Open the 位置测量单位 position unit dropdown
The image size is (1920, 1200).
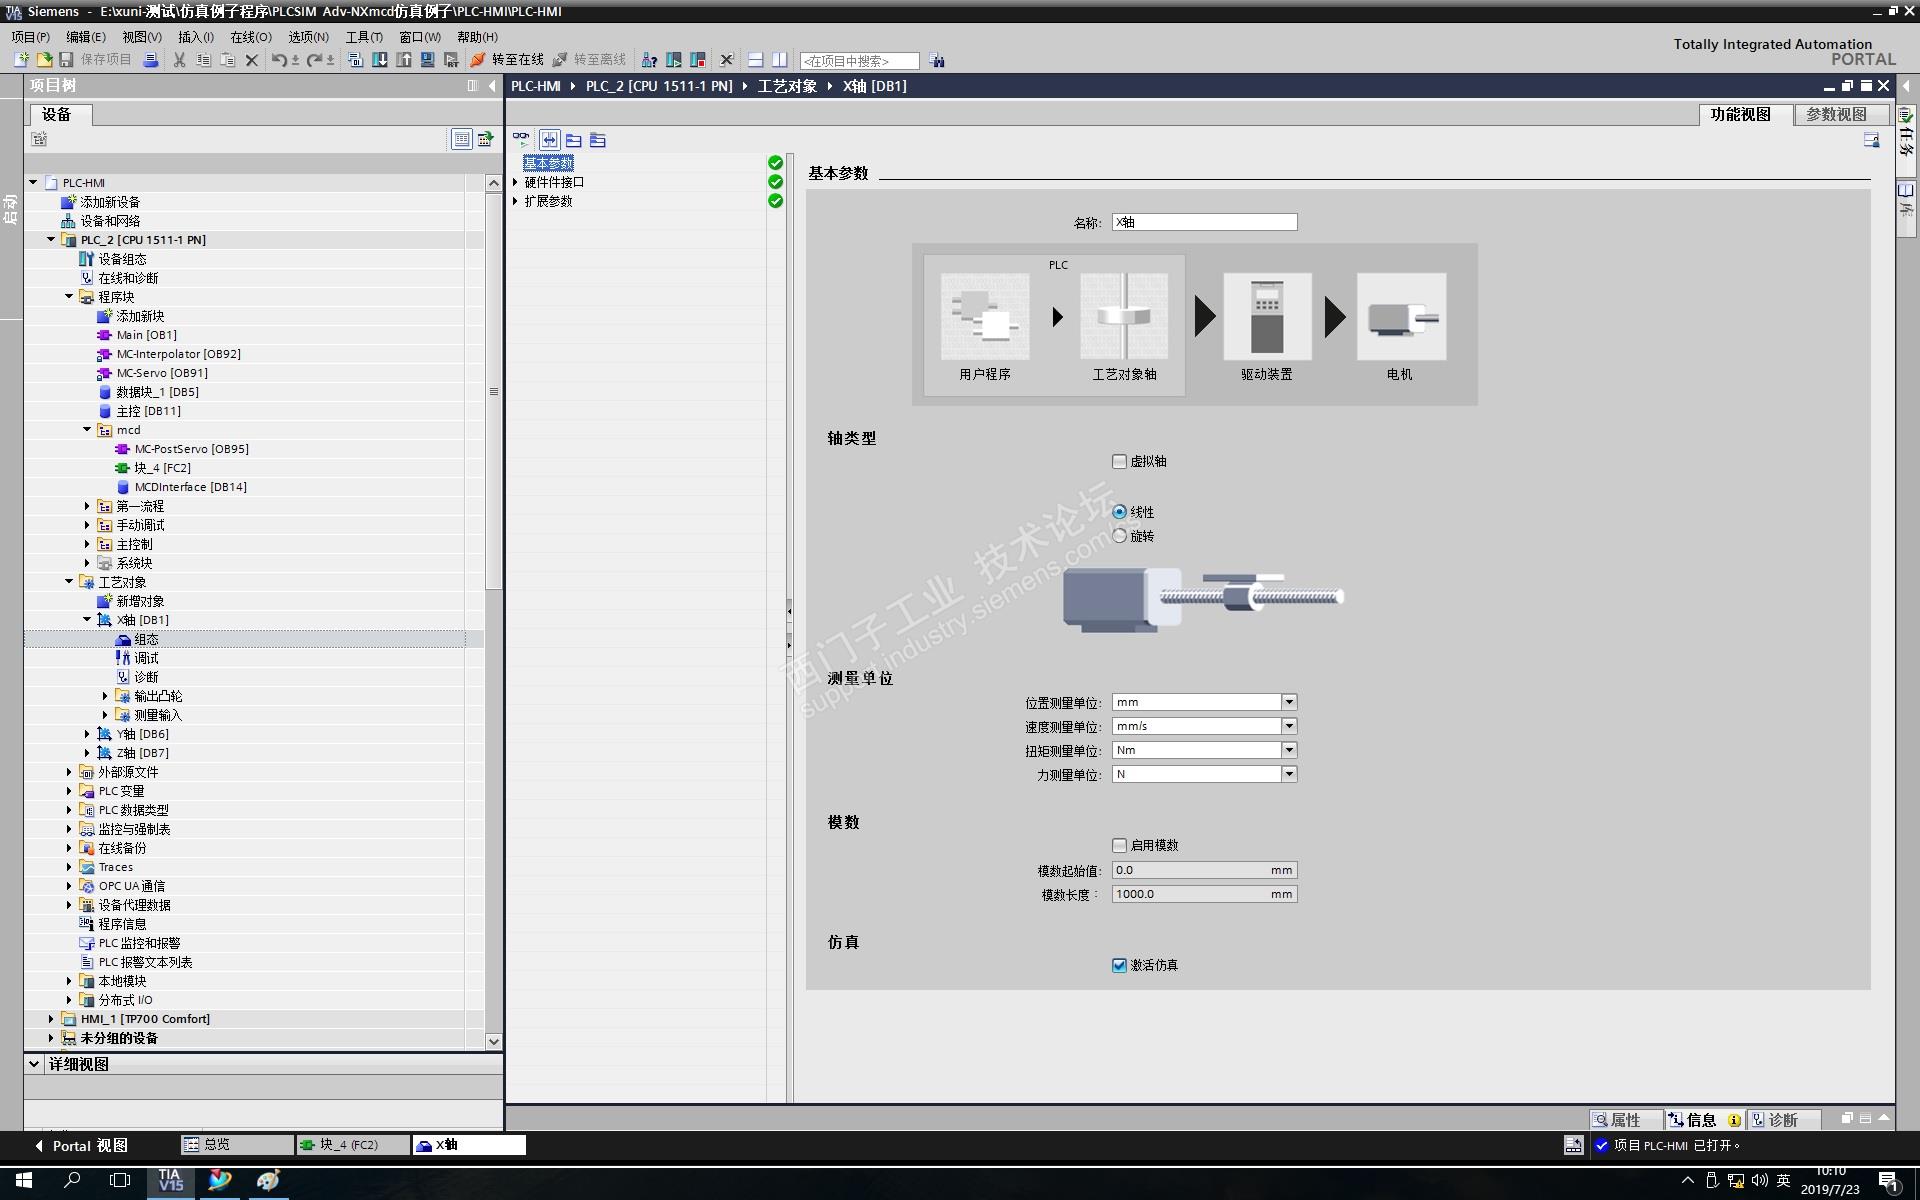click(x=1289, y=702)
